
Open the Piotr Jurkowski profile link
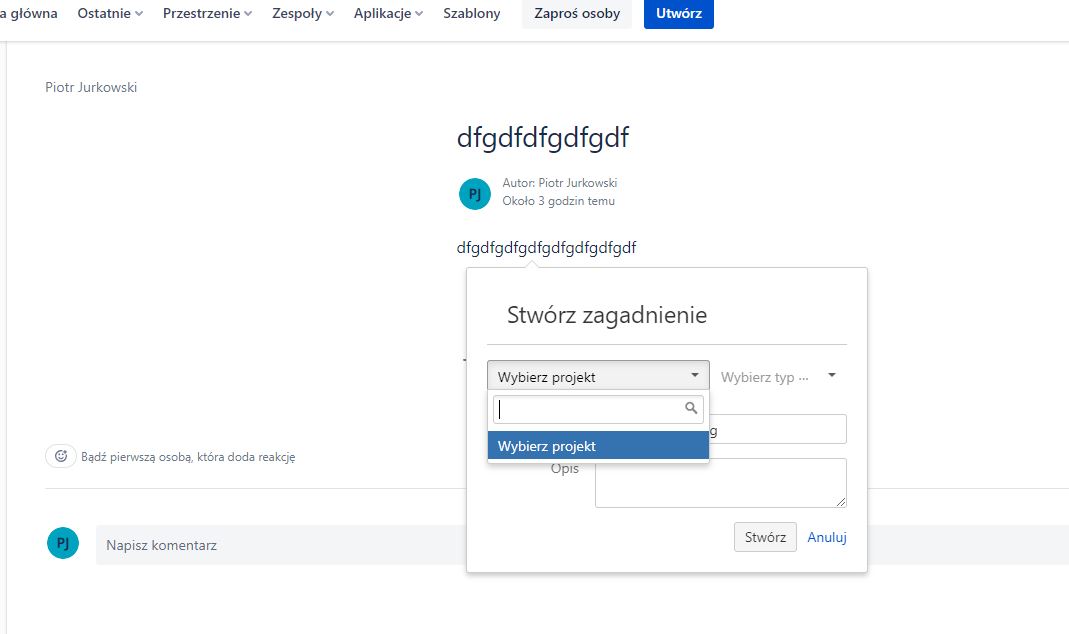point(91,87)
